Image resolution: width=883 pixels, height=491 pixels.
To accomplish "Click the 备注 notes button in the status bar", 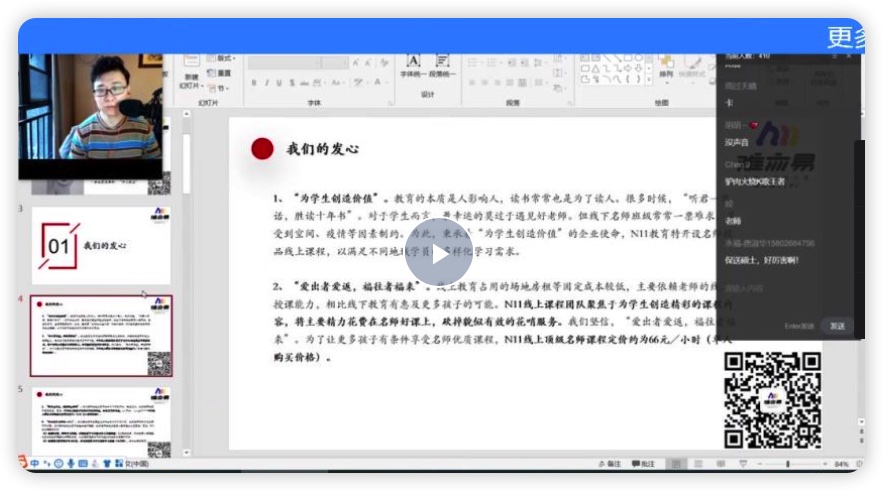I will (x=609, y=464).
